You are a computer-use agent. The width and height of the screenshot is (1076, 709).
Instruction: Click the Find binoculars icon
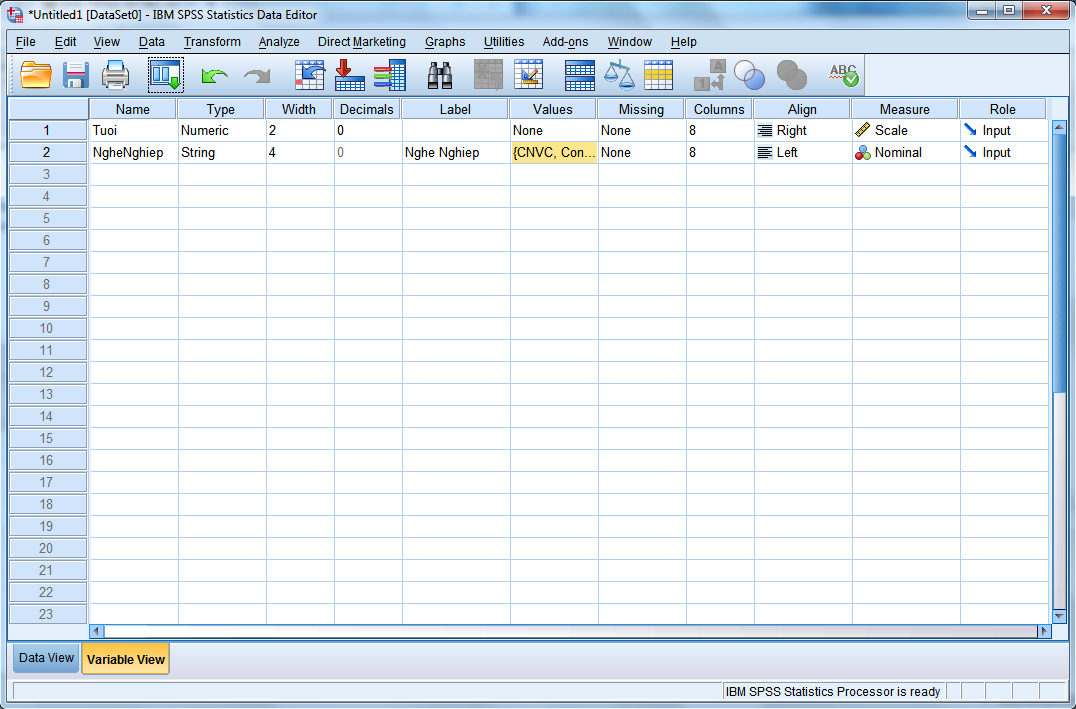click(440, 75)
